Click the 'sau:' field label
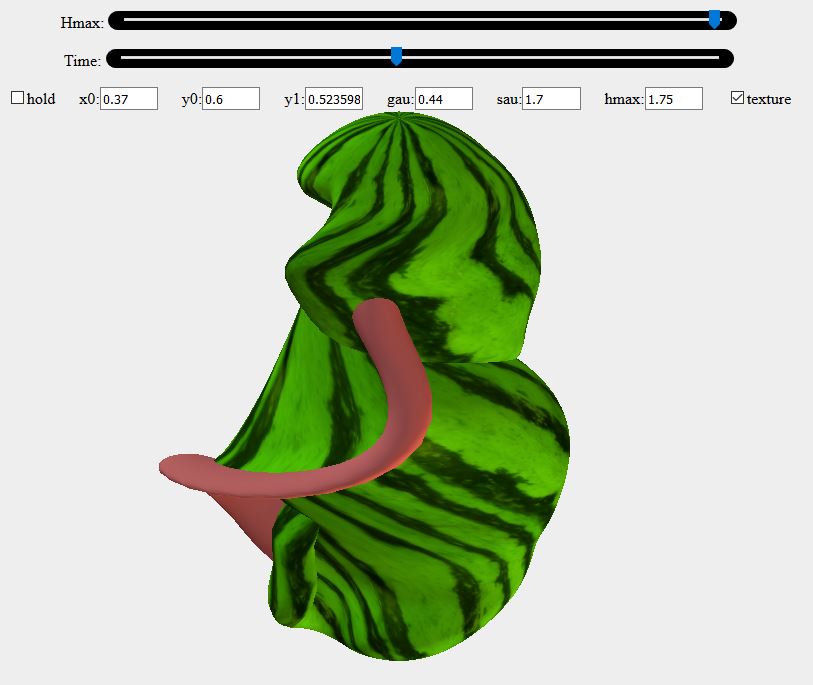Viewport: 813px width, 685px height. [x=509, y=99]
